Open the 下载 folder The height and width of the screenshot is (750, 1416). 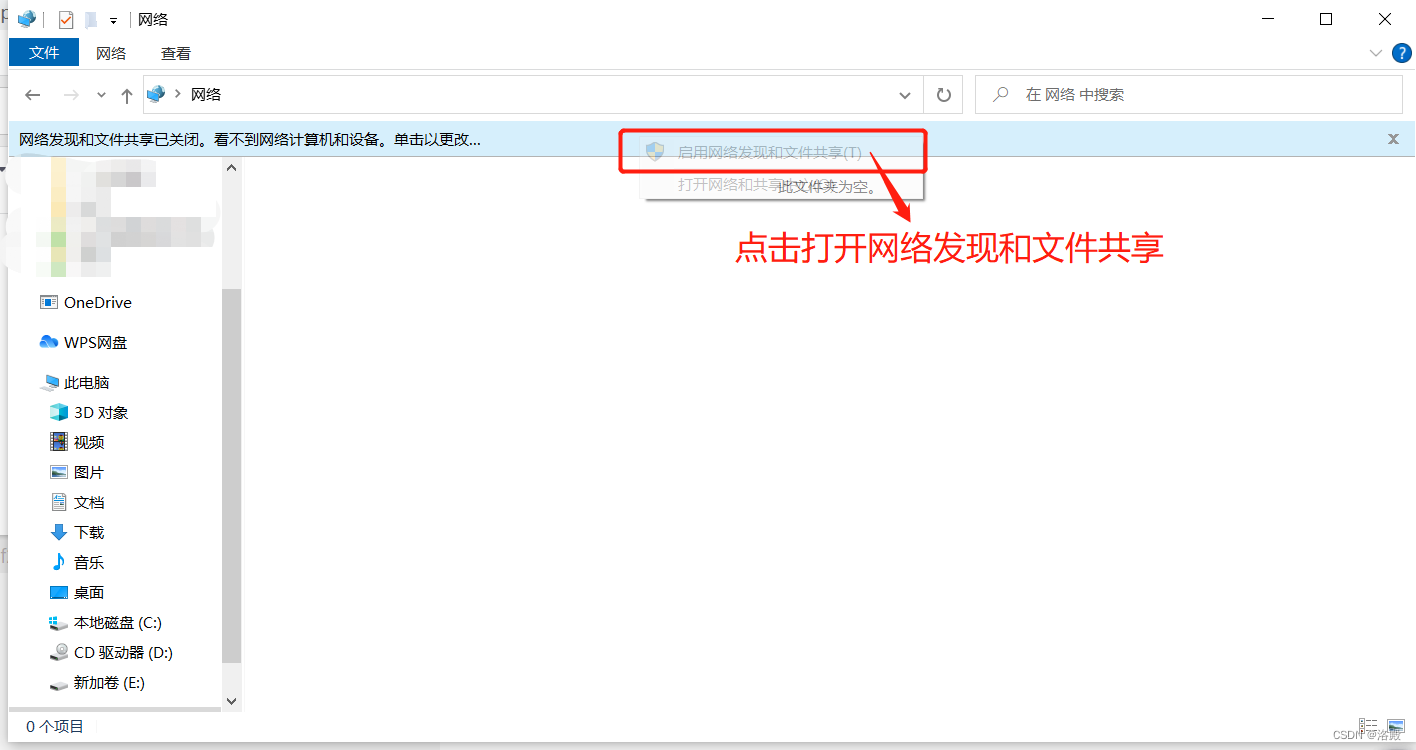89,533
